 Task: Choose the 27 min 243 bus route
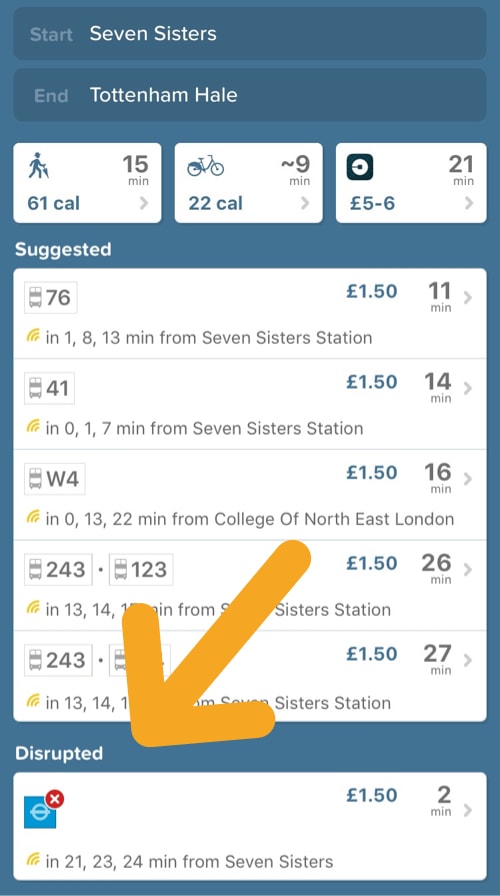(x=250, y=676)
